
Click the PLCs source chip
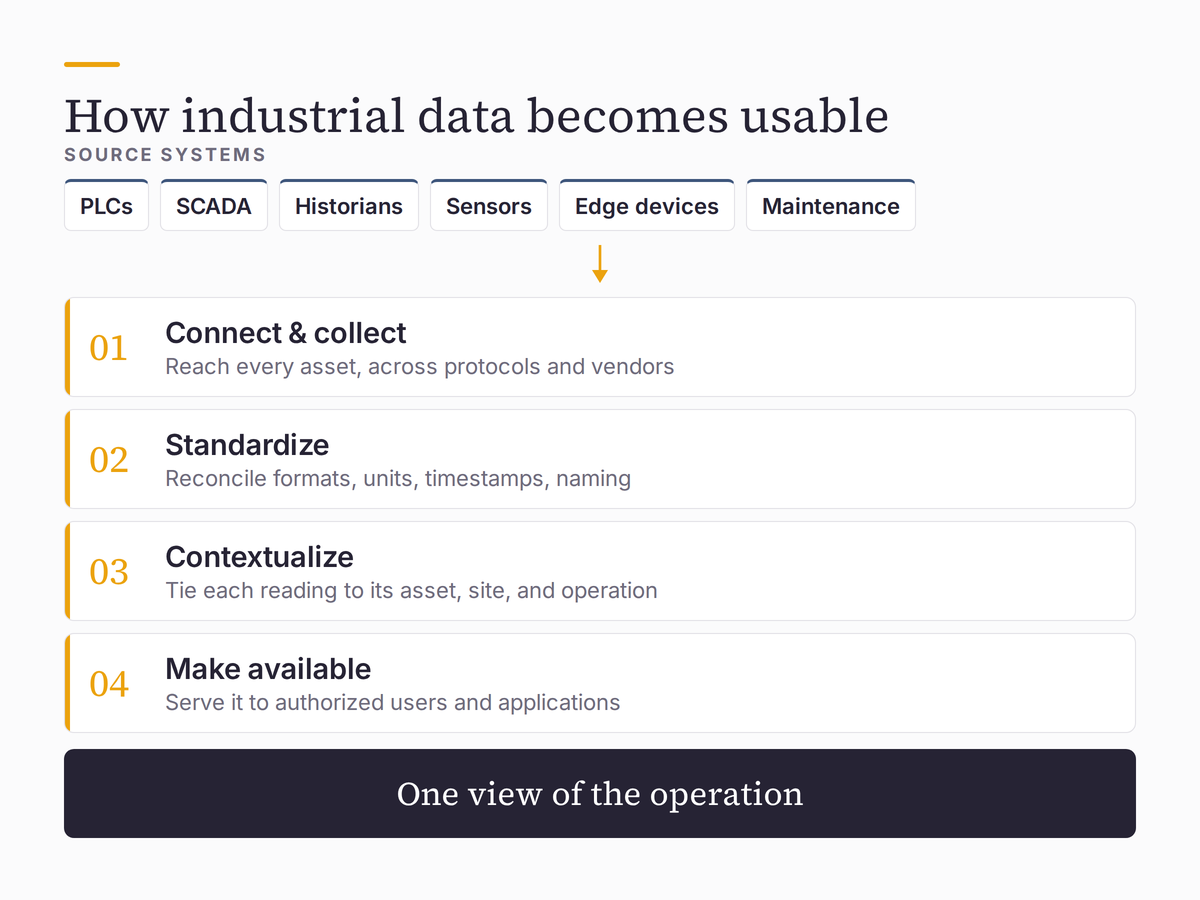click(x=107, y=205)
